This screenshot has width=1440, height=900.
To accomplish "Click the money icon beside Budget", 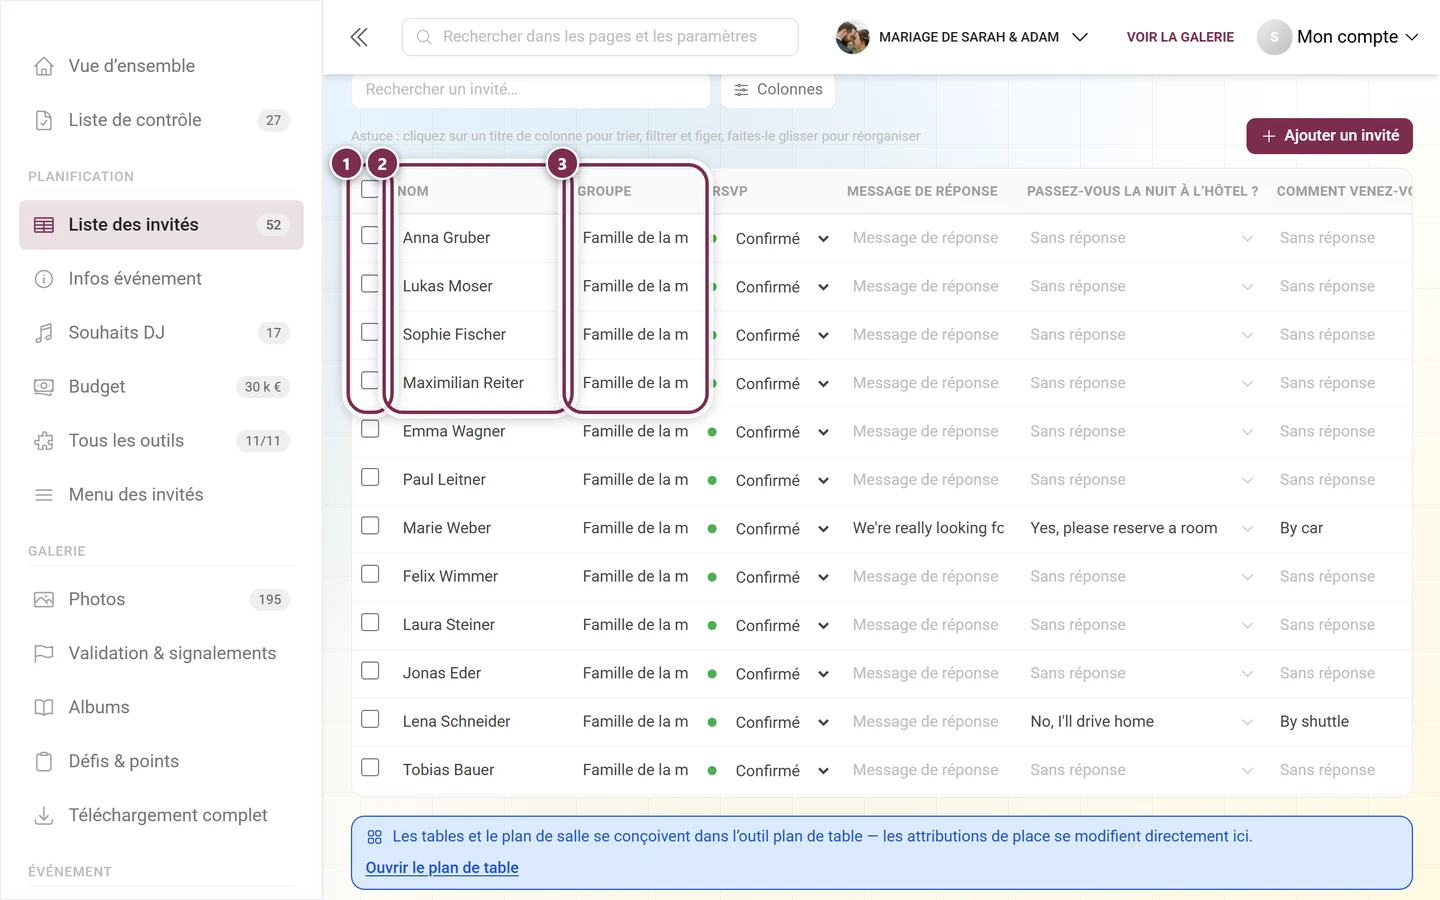I will [x=44, y=387].
